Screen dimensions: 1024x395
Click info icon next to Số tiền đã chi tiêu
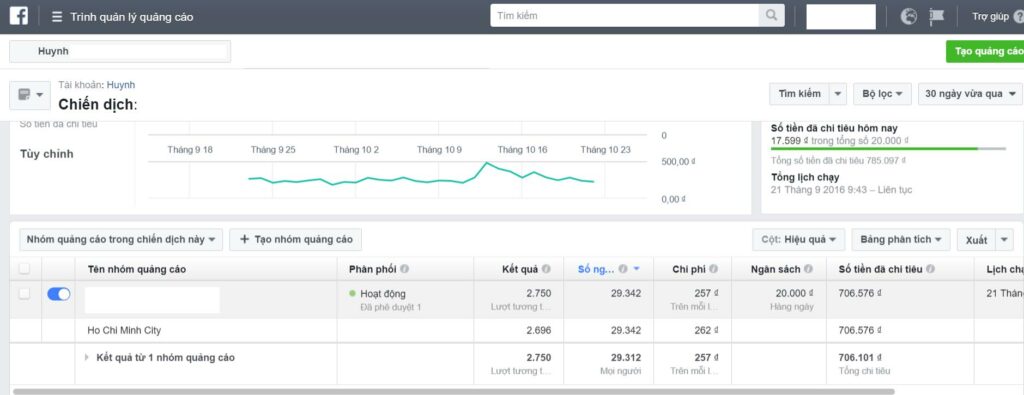pyautogui.click(x=930, y=269)
